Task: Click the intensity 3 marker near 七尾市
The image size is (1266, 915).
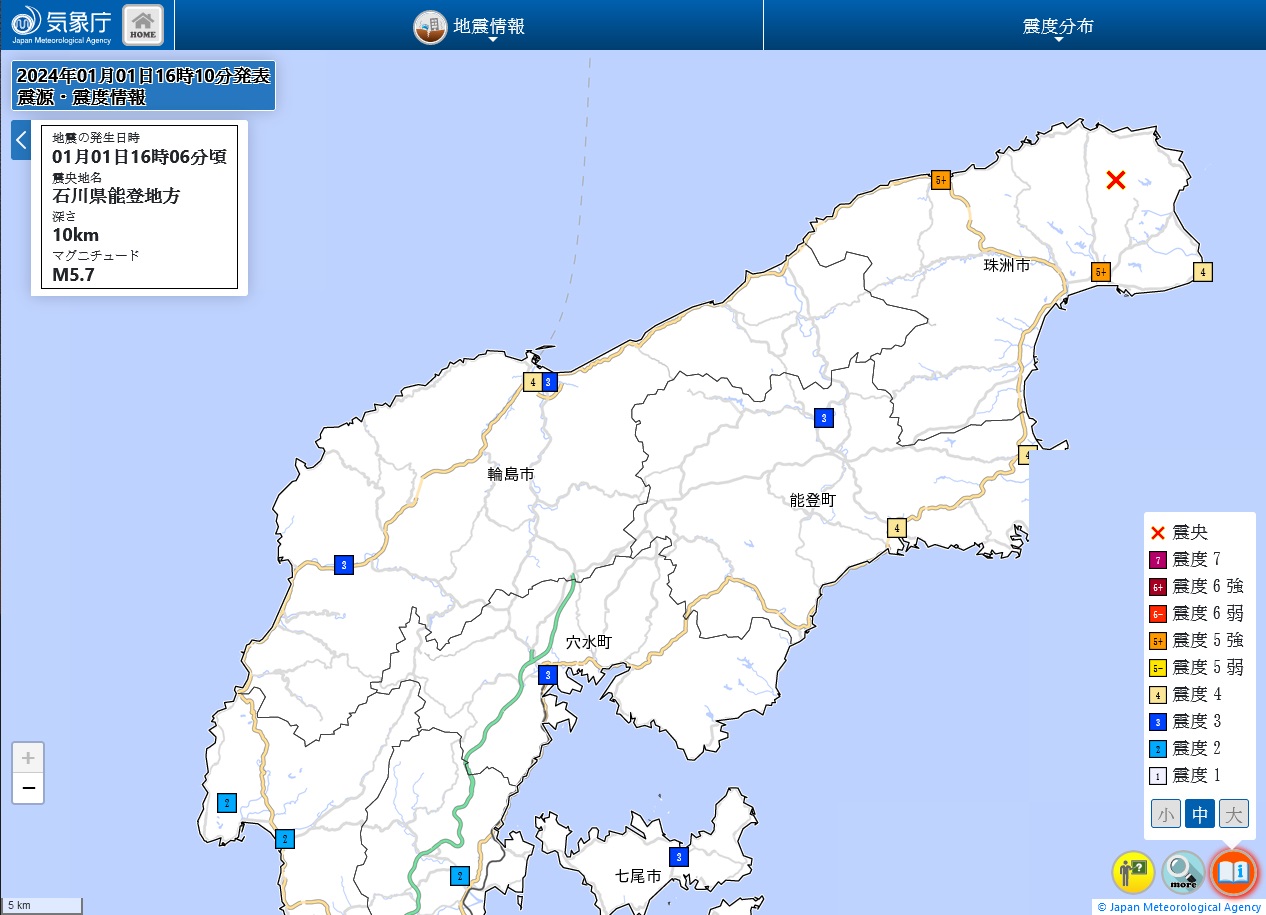Action: [x=679, y=857]
